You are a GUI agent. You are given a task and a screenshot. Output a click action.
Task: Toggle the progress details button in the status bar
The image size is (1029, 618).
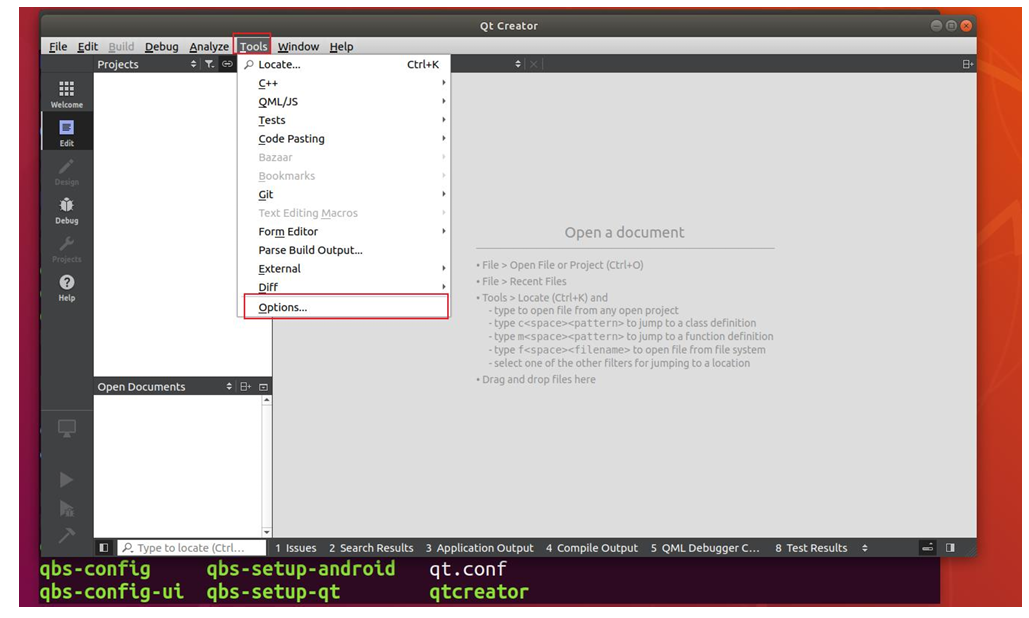[927, 547]
